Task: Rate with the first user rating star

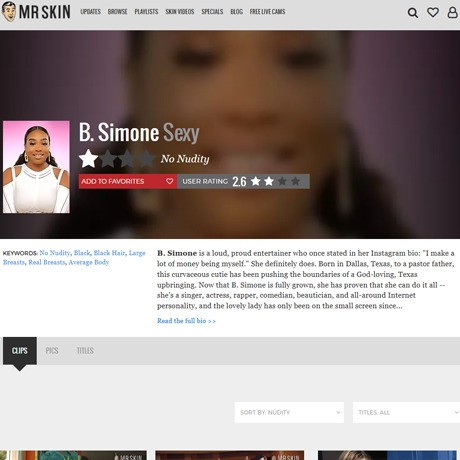Action: pyautogui.click(x=256, y=181)
